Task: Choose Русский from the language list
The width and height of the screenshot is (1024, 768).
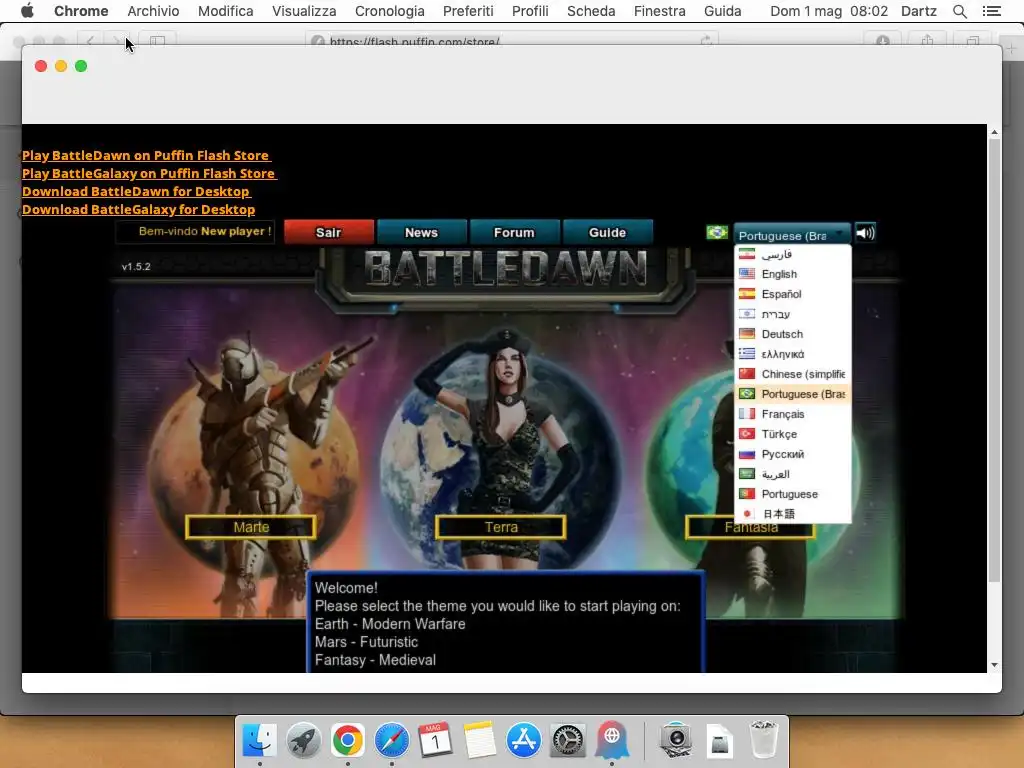Action: [x=793, y=454]
